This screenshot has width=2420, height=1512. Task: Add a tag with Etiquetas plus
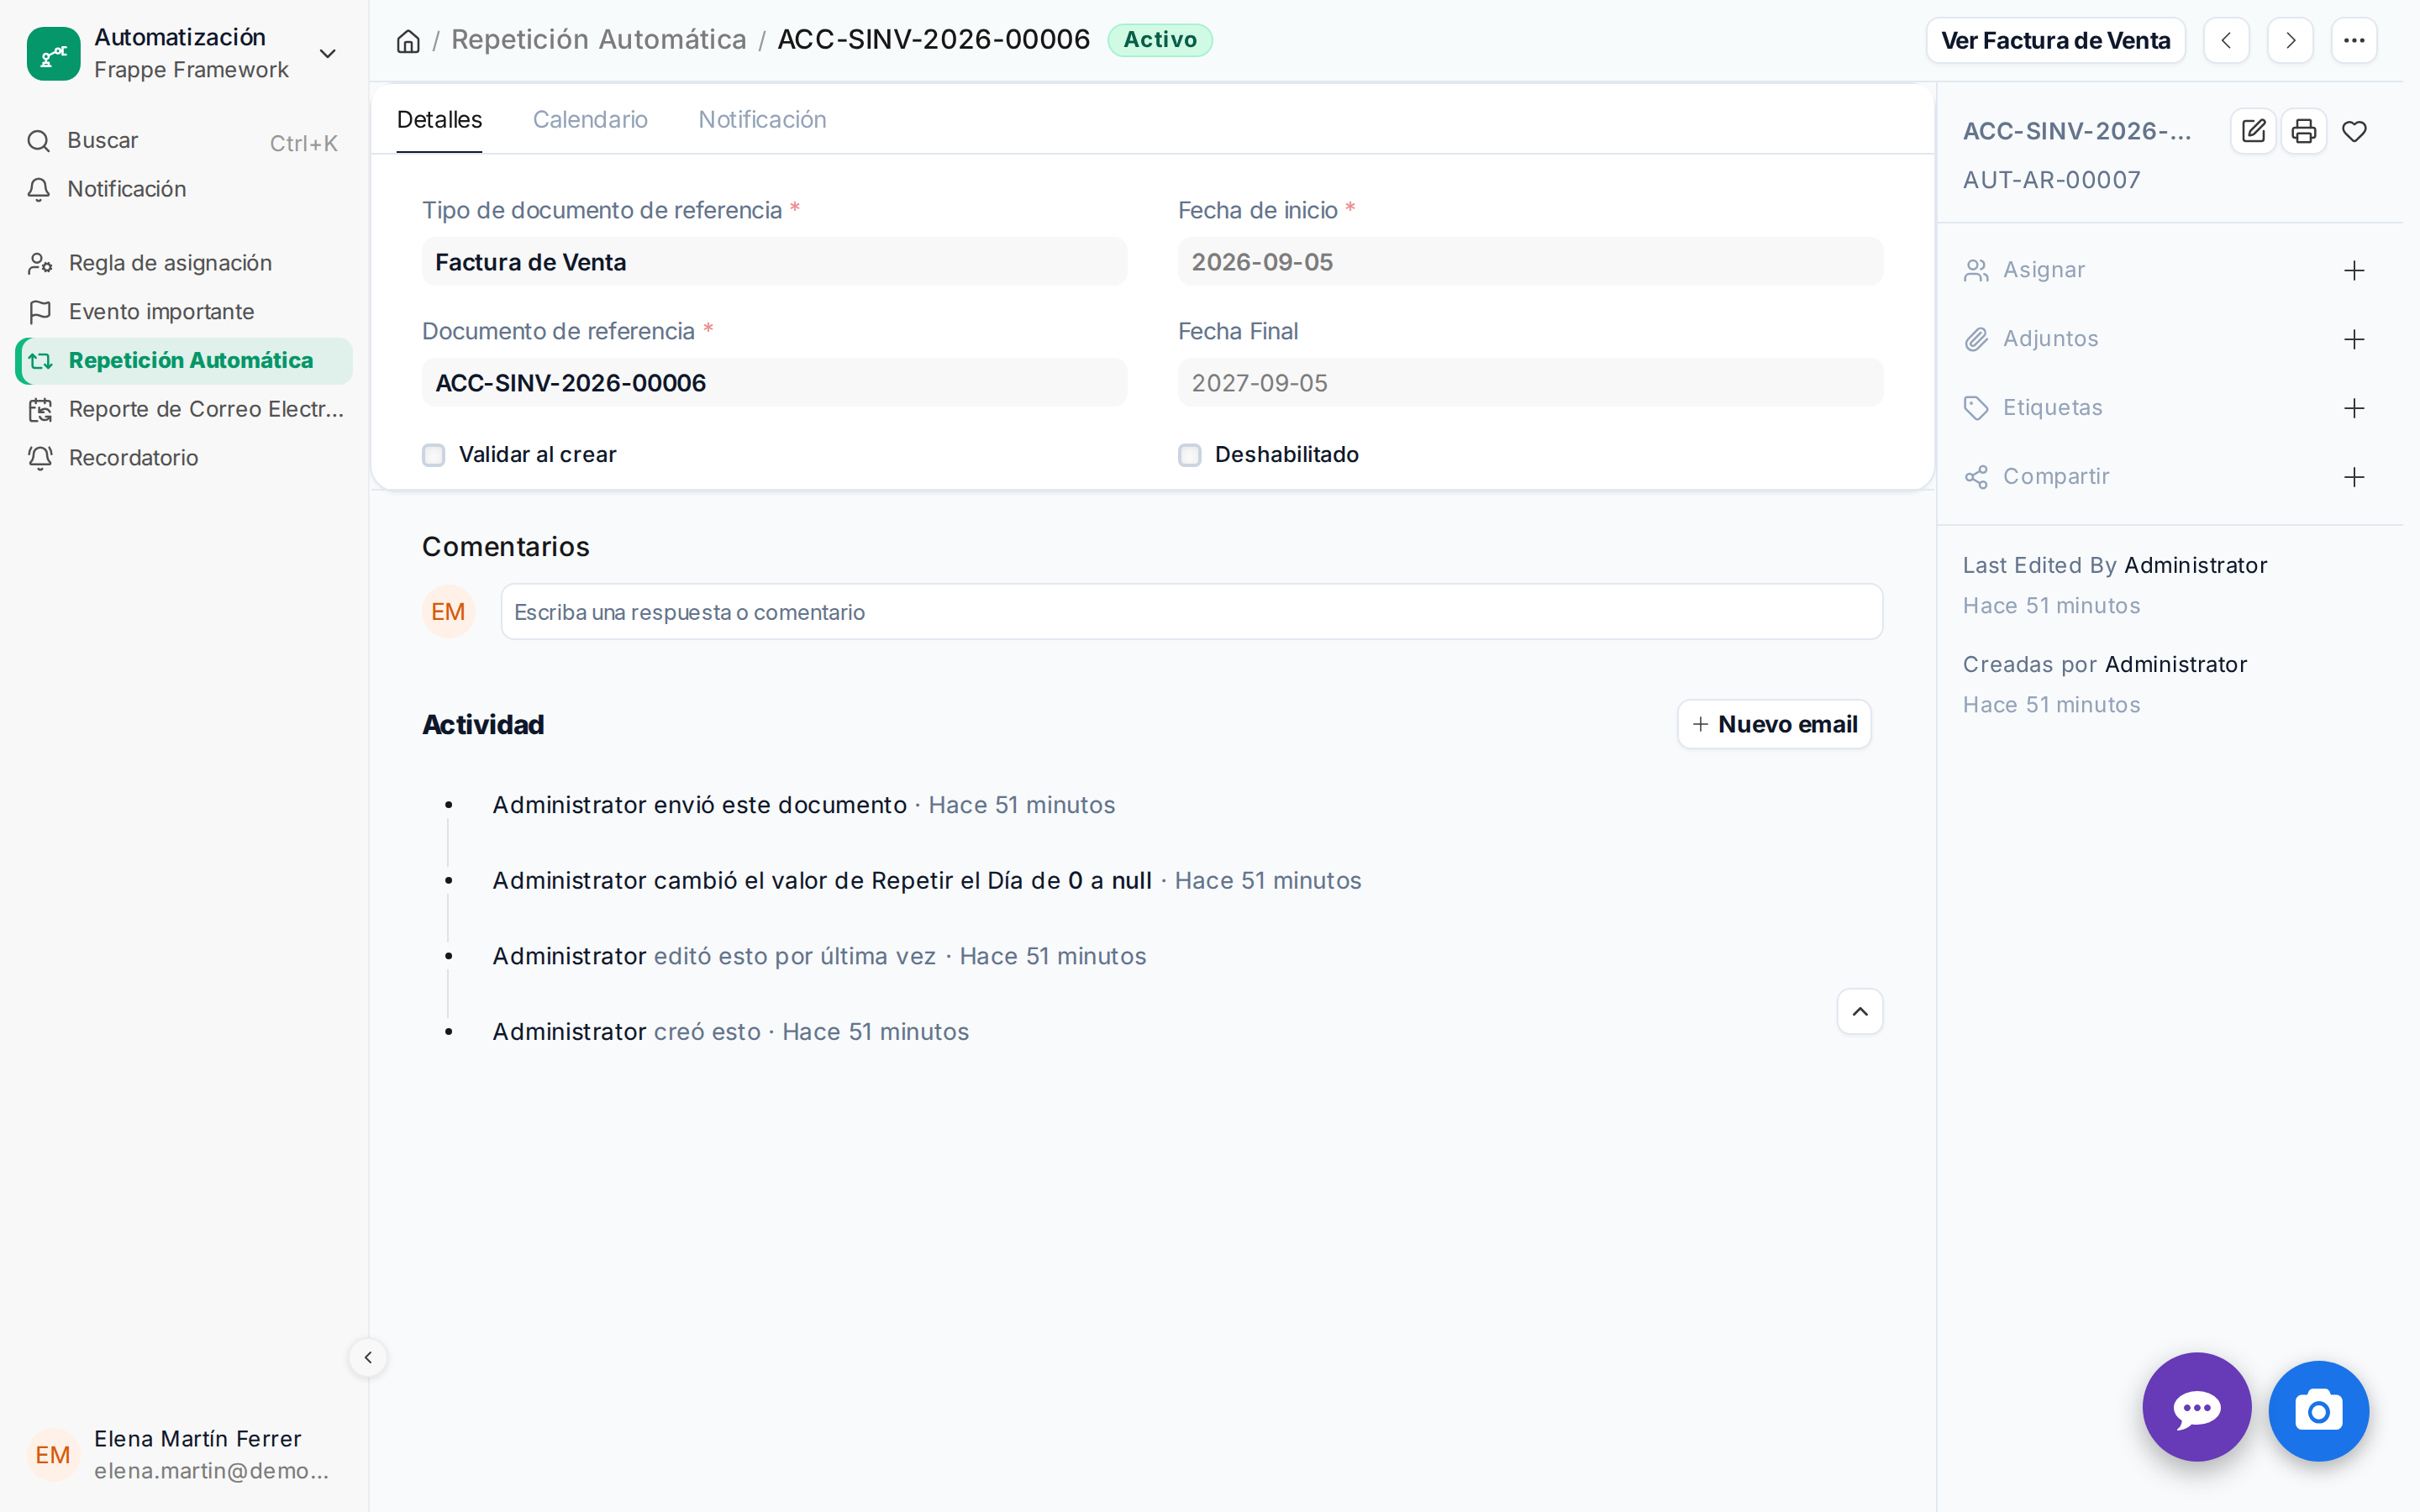tap(2354, 408)
